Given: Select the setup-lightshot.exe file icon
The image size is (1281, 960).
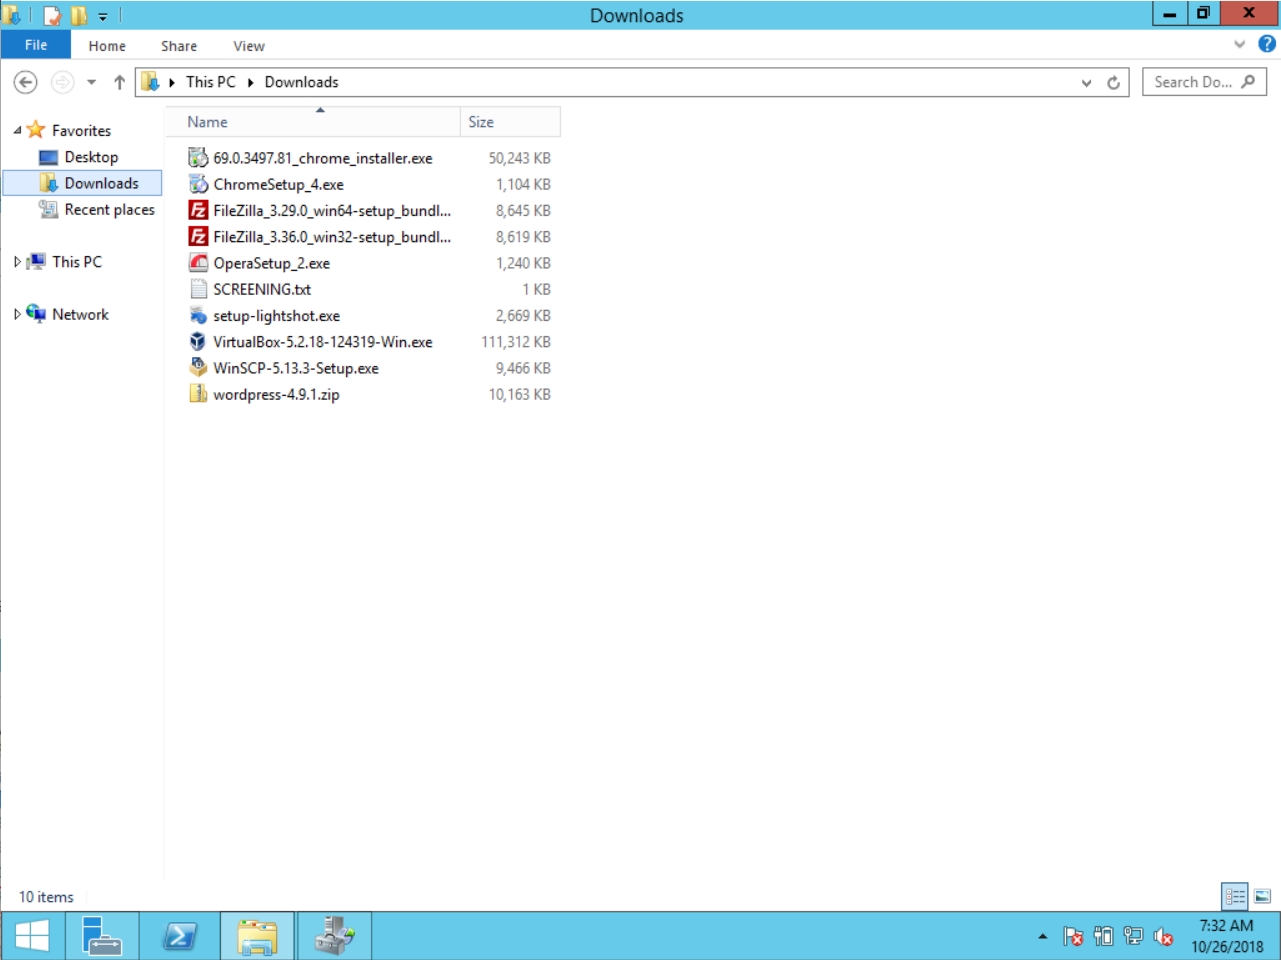Looking at the screenshot, I should [x=198, y=315].
